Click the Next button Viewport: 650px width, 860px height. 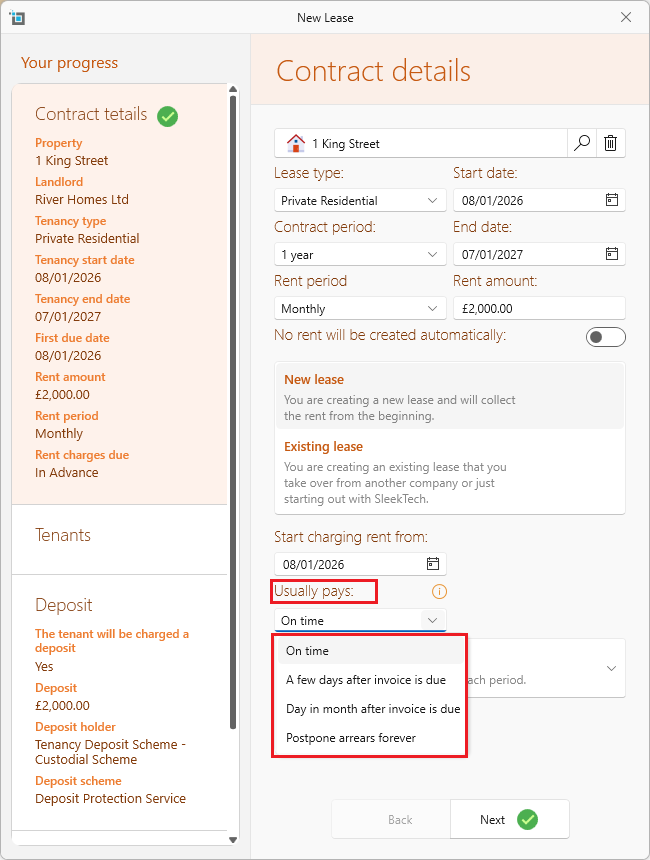pos(510,819)
